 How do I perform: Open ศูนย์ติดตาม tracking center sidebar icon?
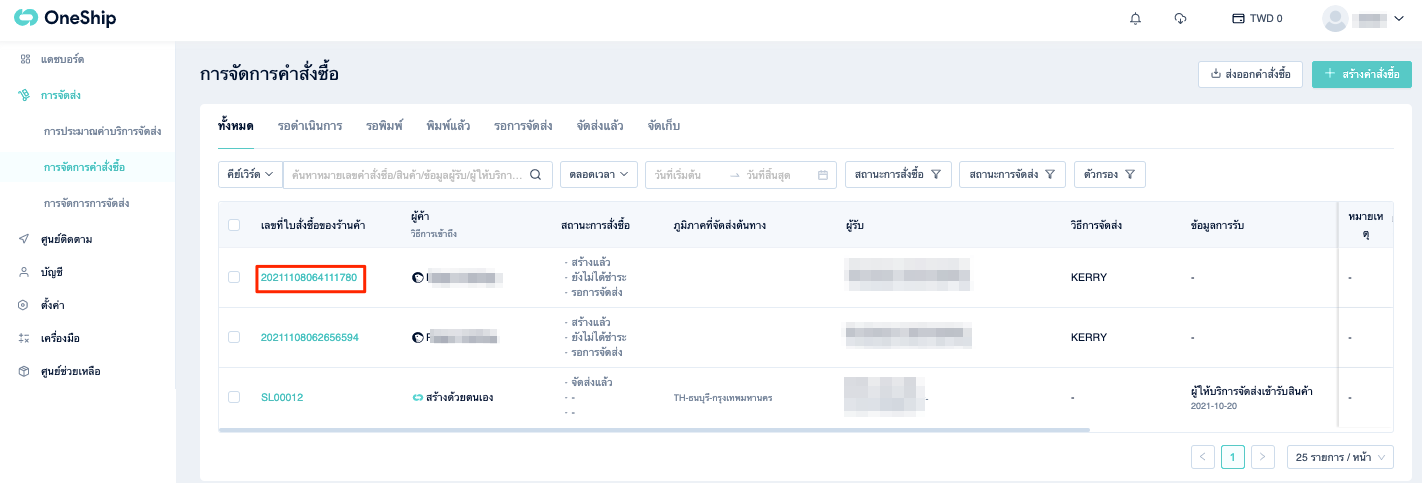[x=25, y=239]
